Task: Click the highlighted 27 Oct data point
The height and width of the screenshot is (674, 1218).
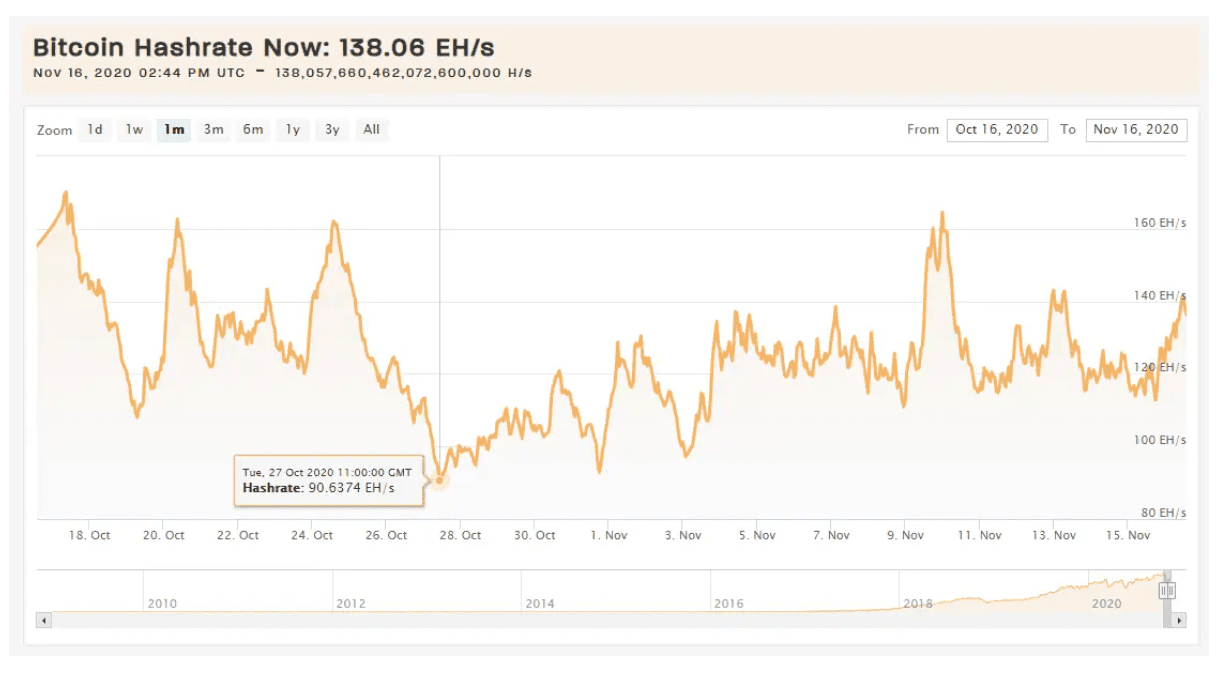Action: 440,480
